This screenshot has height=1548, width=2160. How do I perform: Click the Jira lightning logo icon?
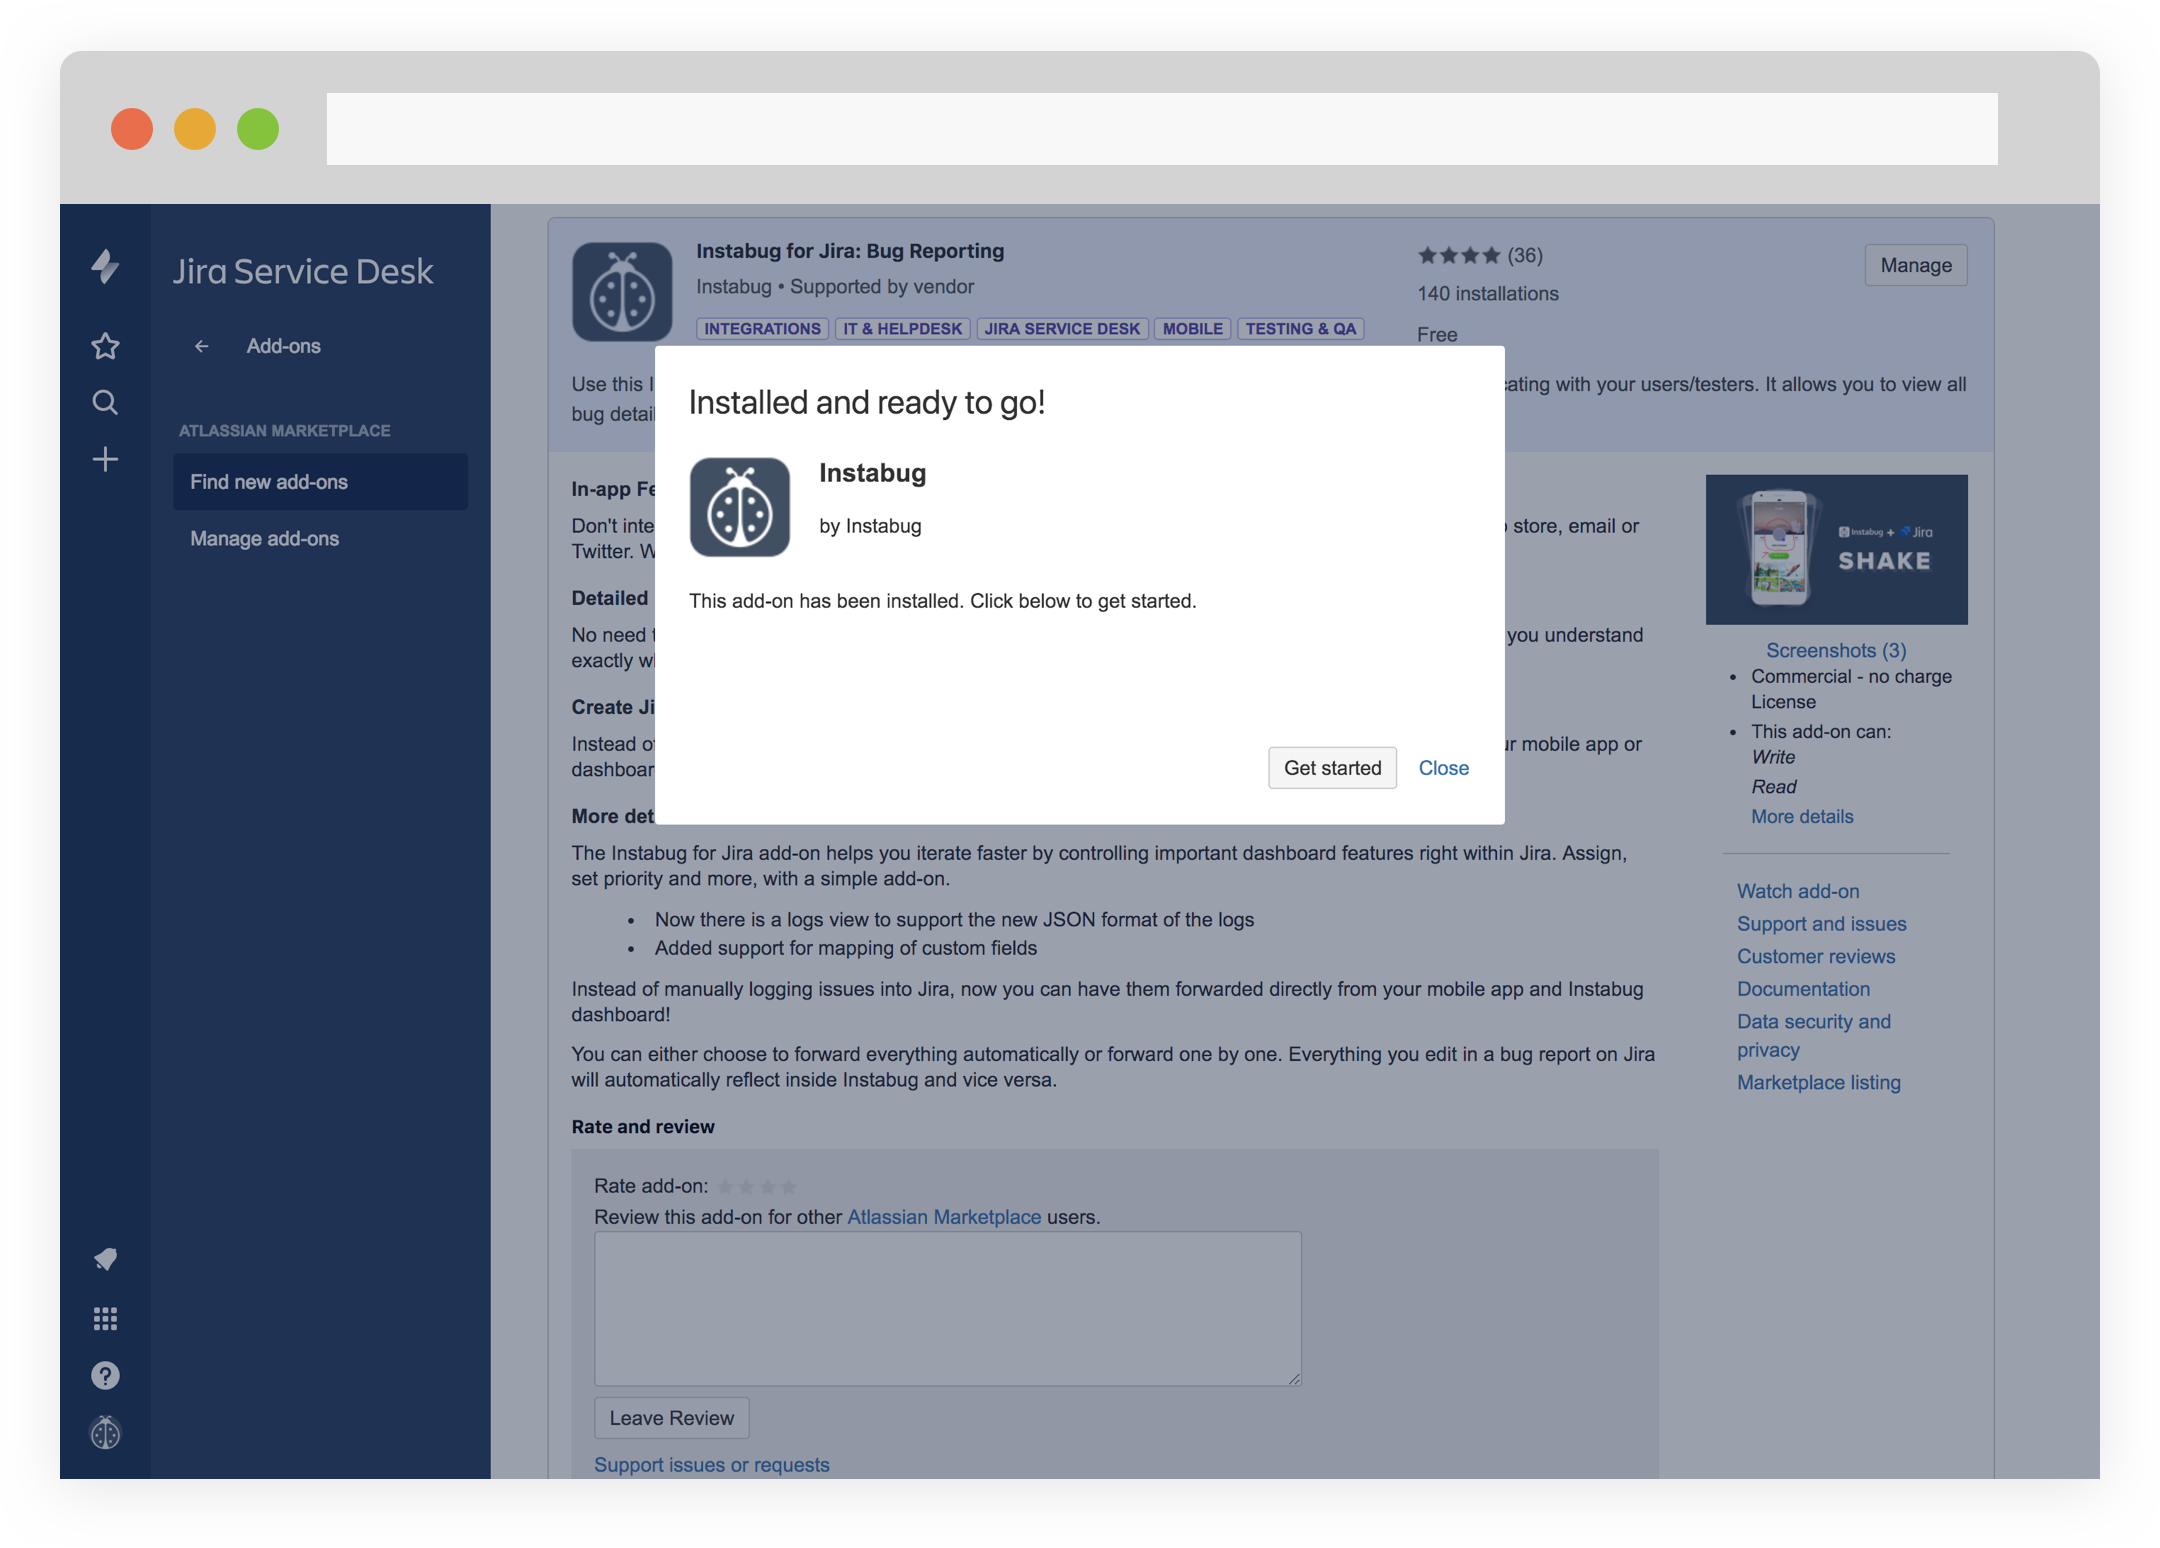point(105,266)
